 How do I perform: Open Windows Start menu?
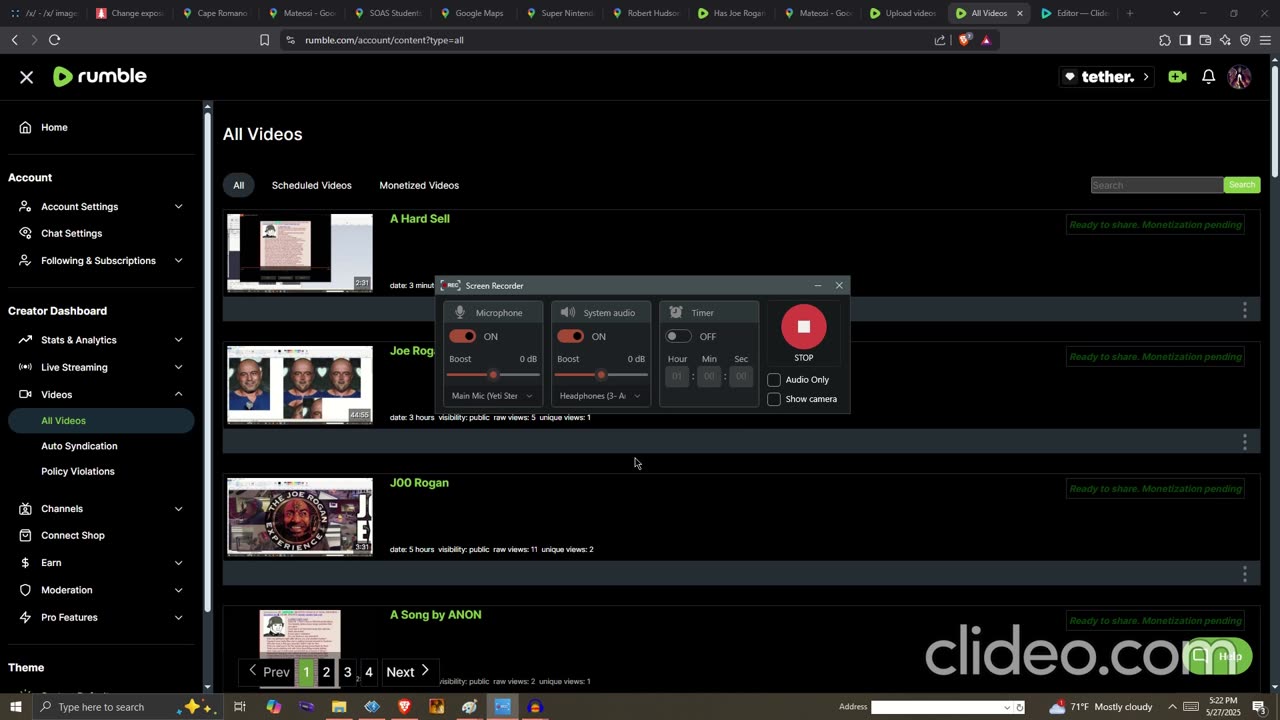coord(15,707)
